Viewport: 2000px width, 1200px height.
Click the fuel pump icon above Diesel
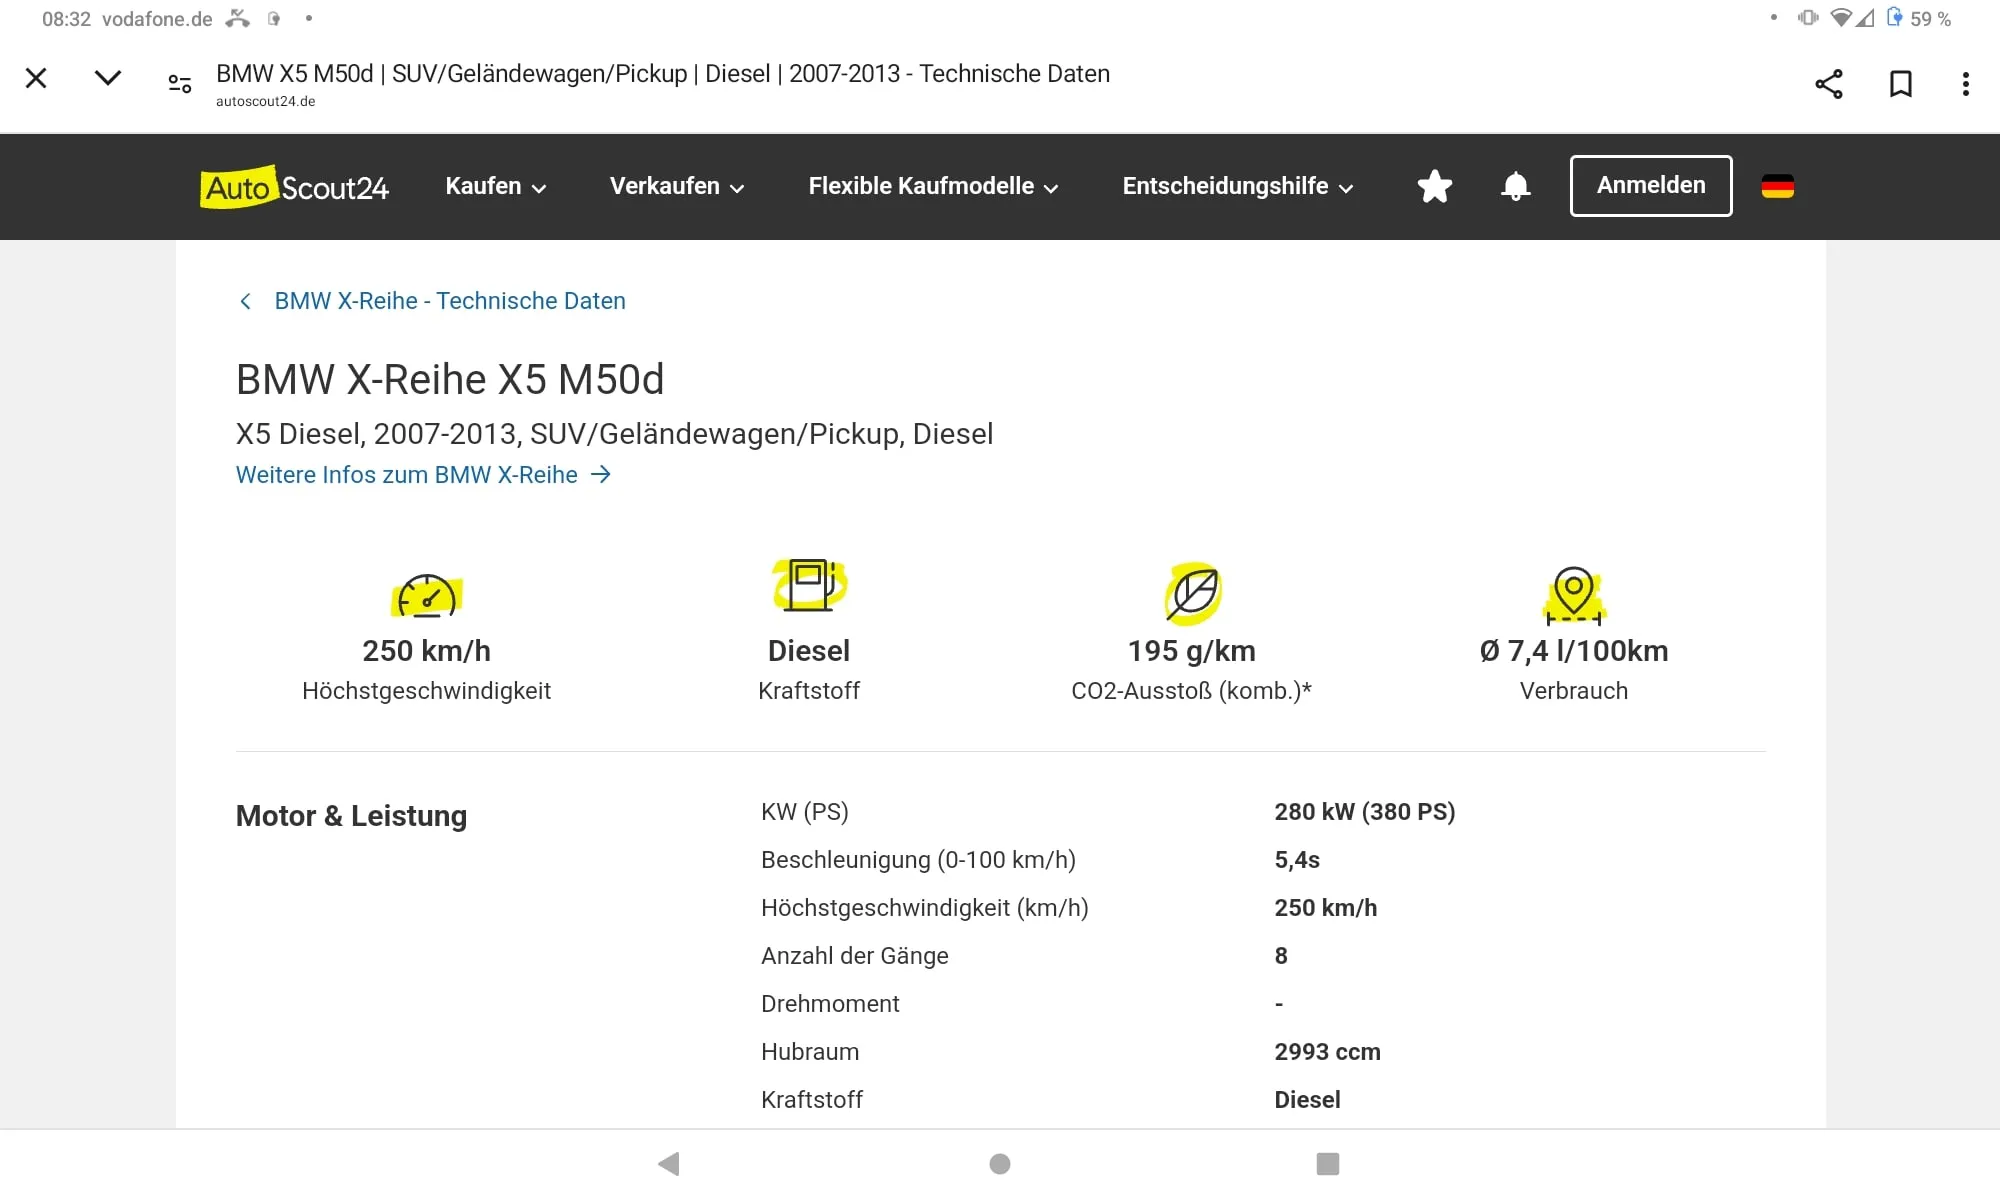point(809,585)
